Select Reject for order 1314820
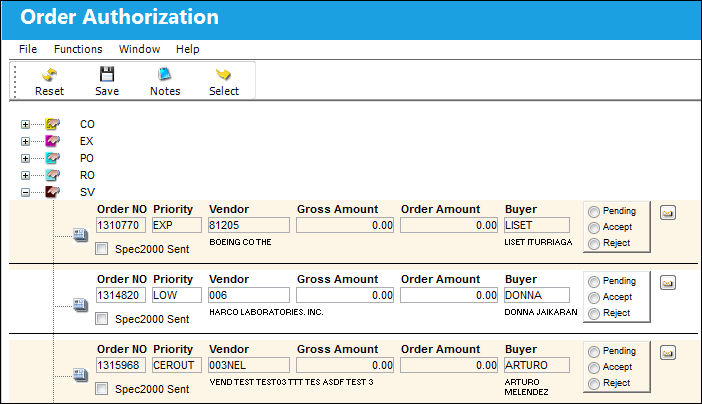Image resolution: width=702 pixels, height=404 pixels. coord(594,314)
